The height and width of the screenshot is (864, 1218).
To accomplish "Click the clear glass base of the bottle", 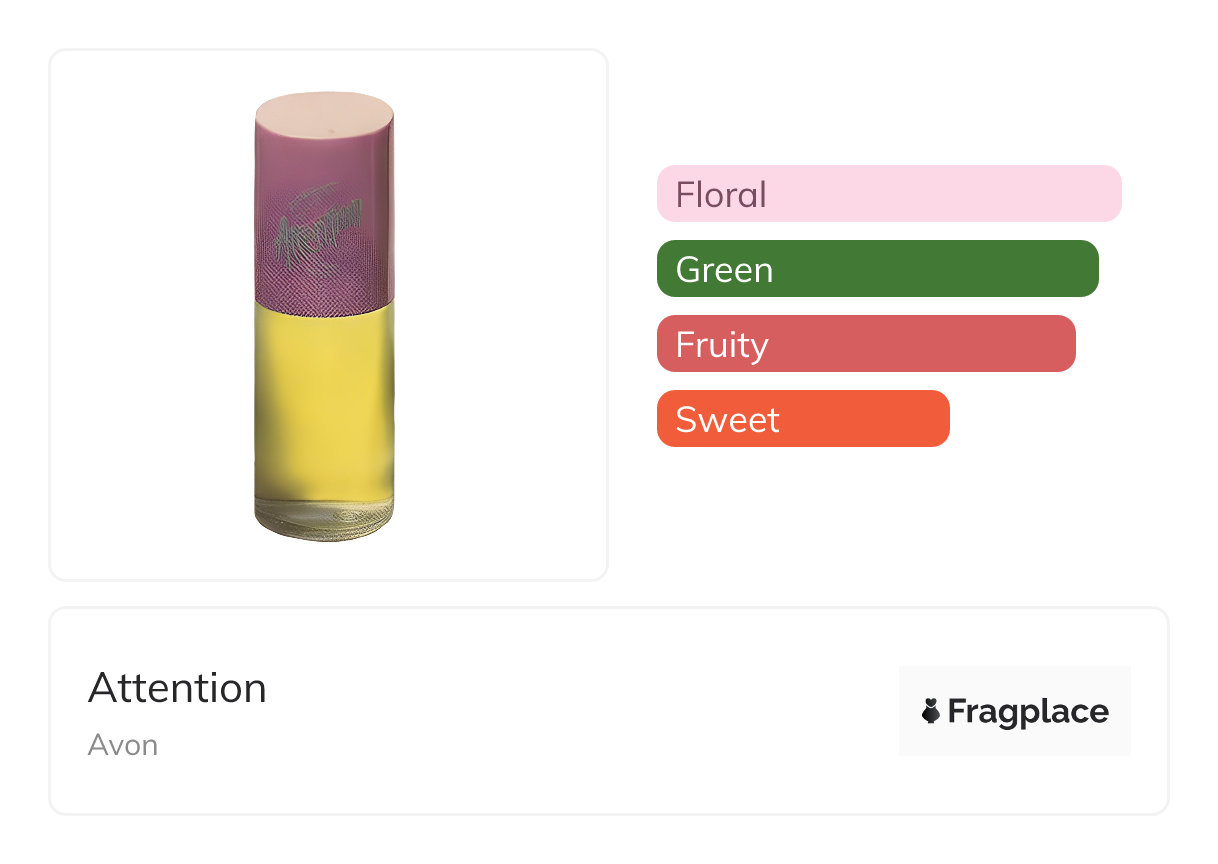I will tap(323, 522).
